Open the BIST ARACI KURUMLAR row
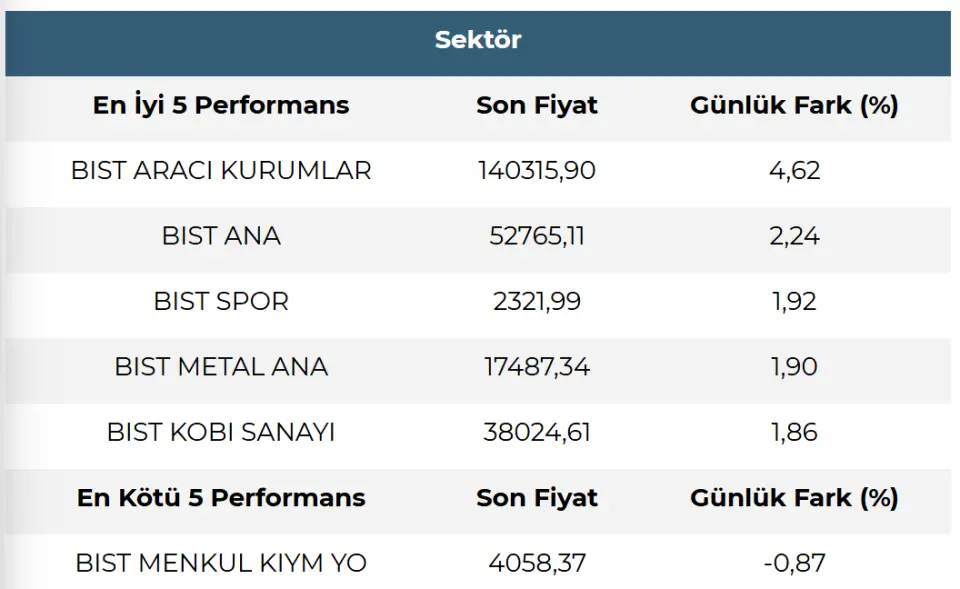 221,171
